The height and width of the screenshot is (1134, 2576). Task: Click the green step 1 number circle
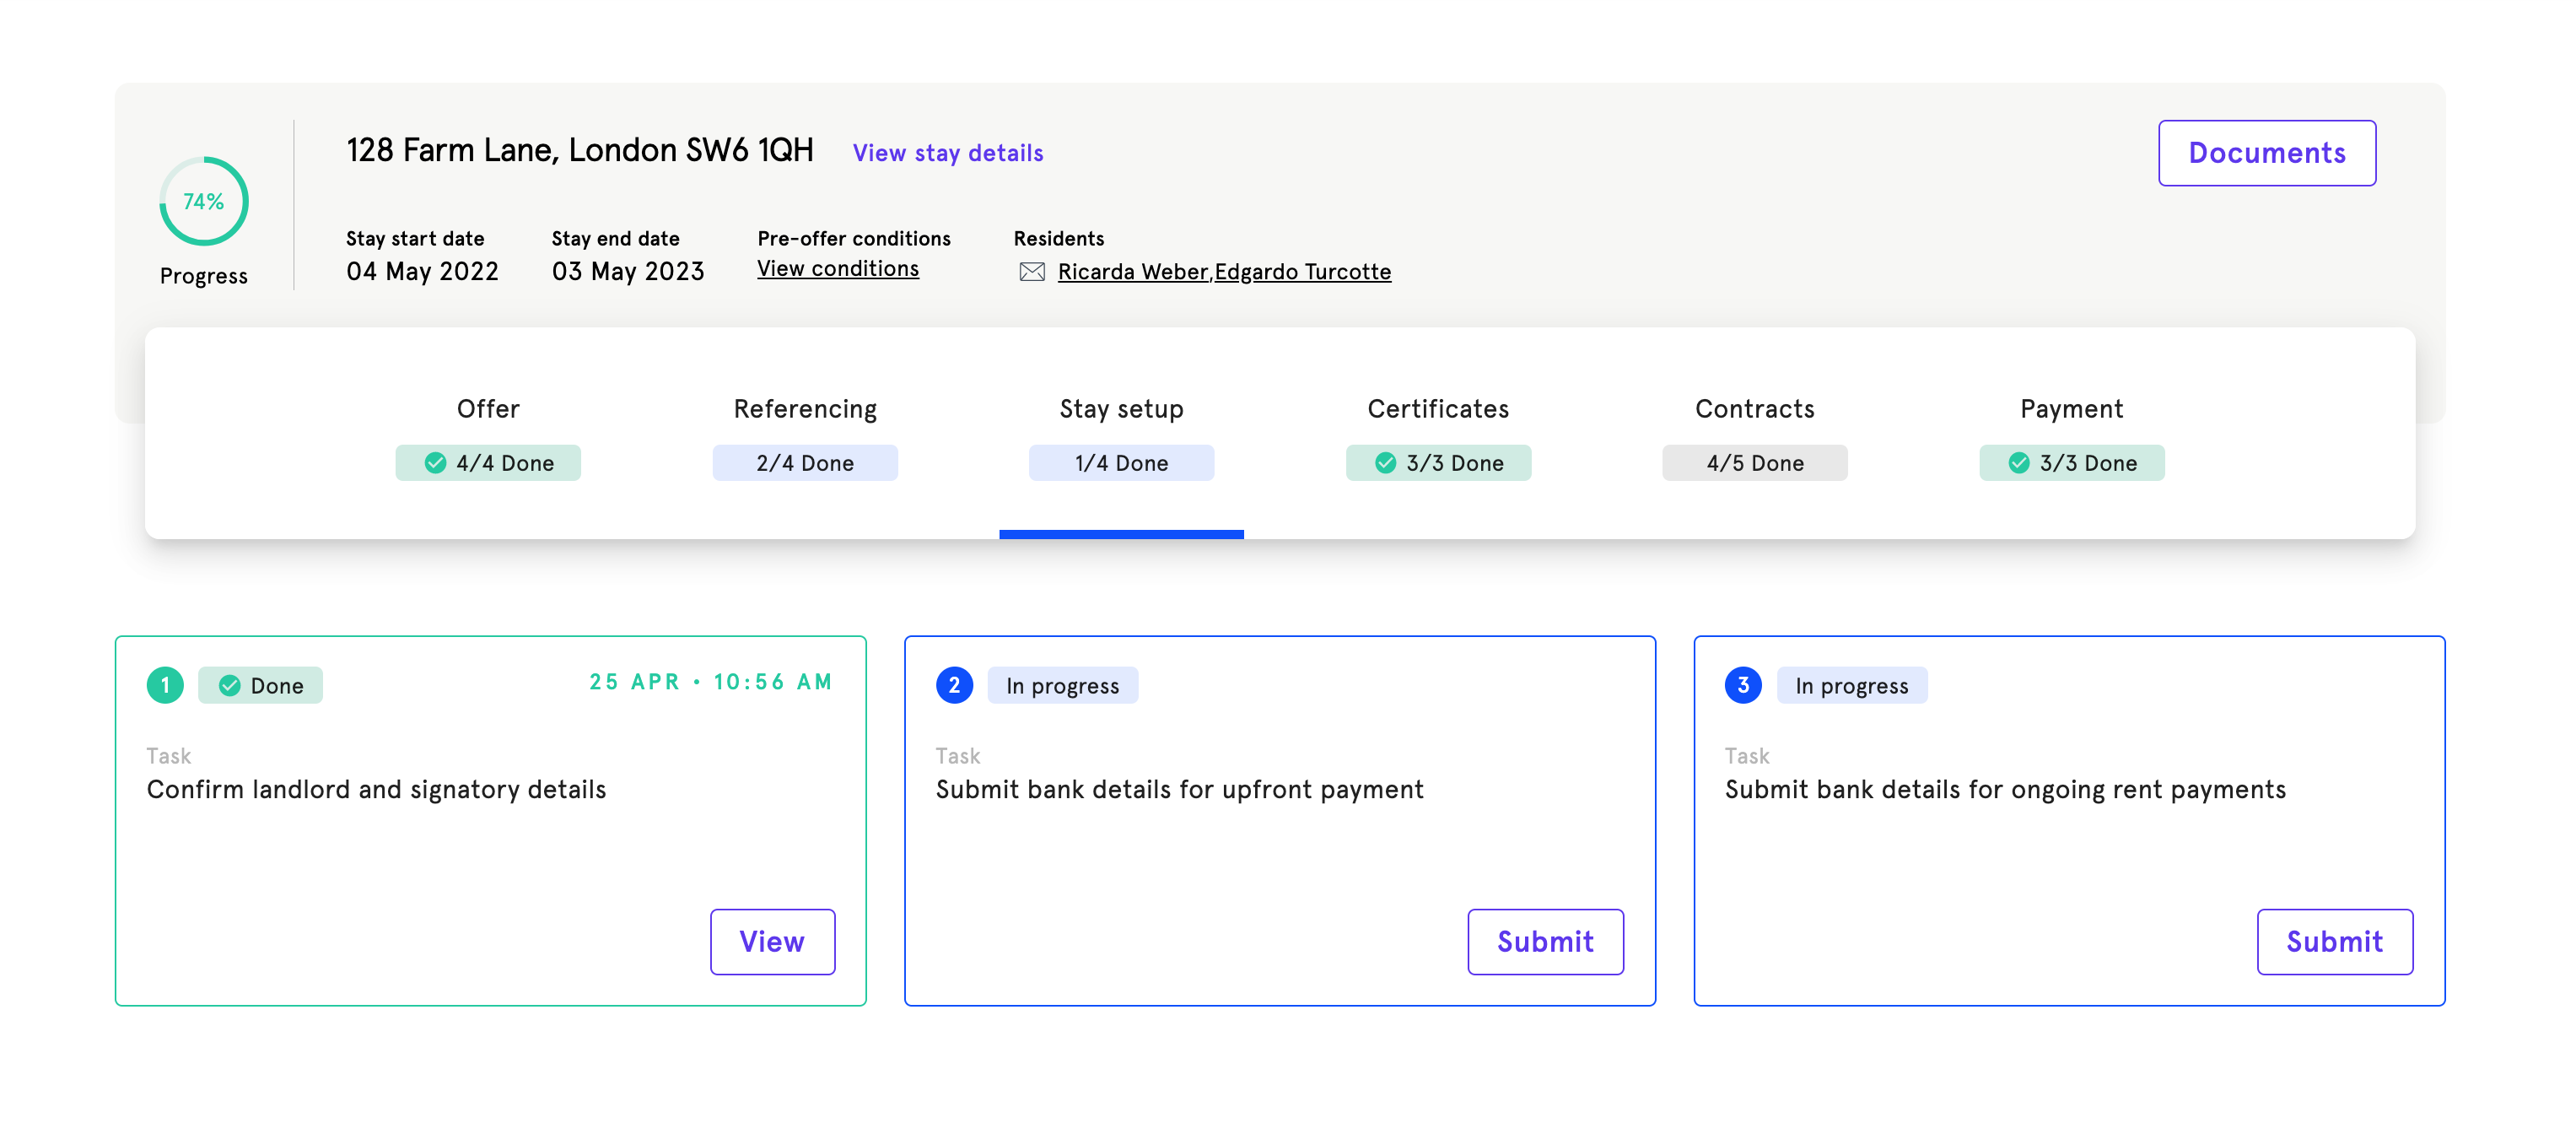tap(165, 685)
